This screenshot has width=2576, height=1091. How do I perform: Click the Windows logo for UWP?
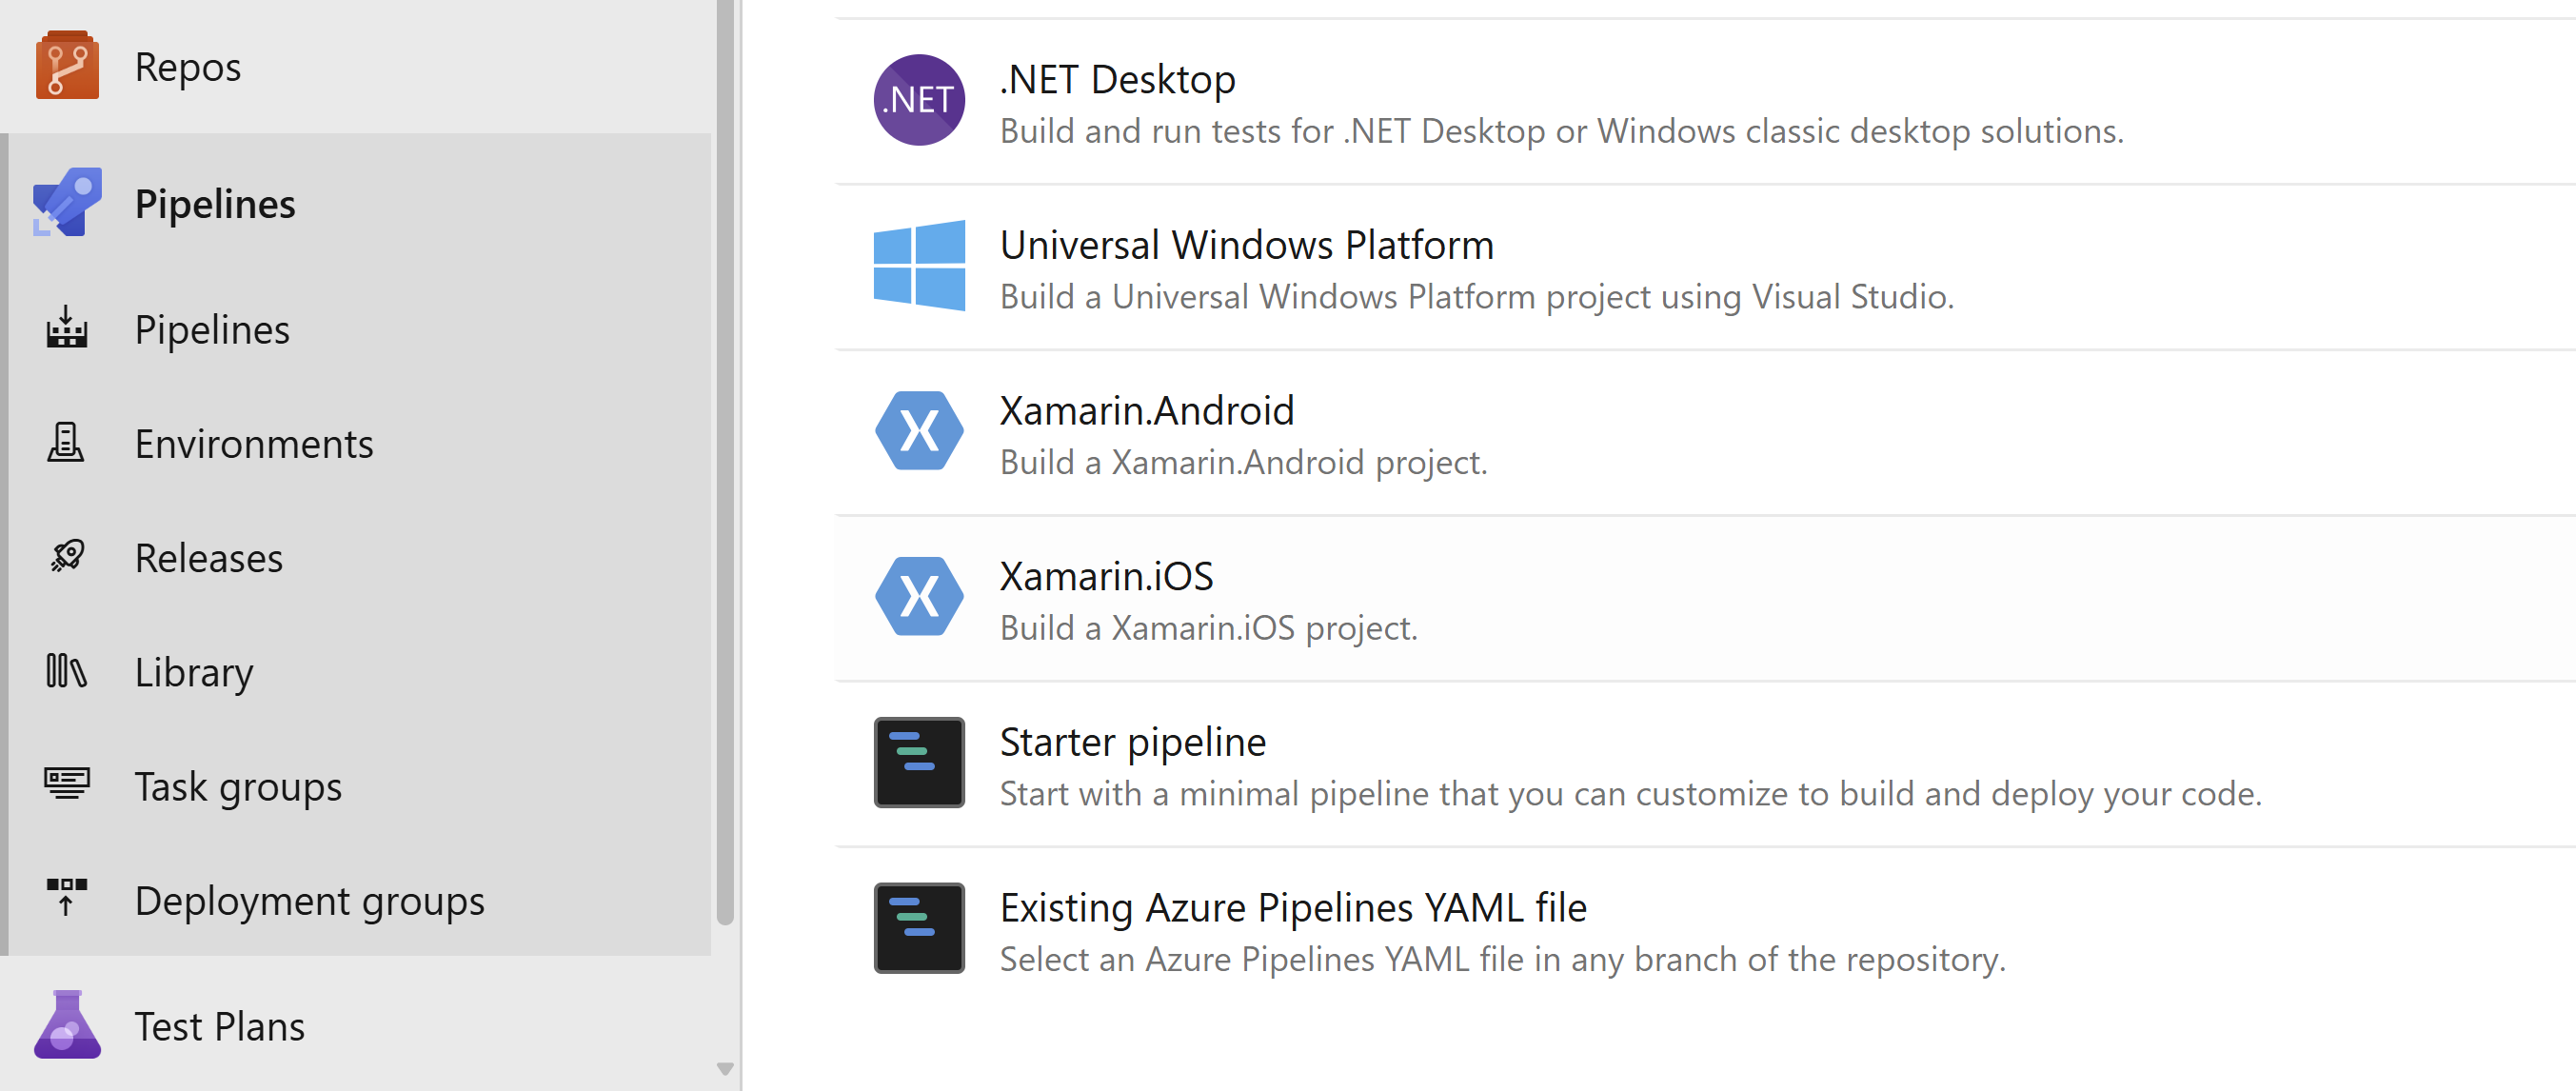click(919, 266)
